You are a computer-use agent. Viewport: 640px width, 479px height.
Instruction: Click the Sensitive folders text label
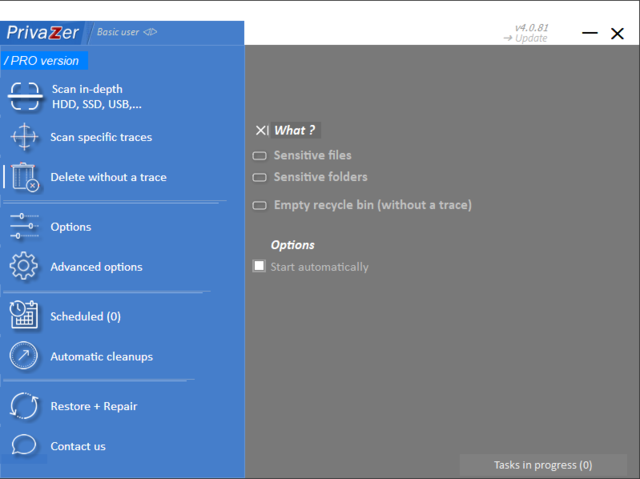pyautogui.click(x=321, y=177)
